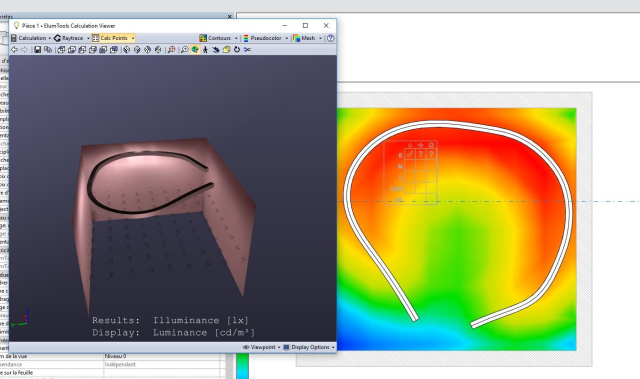Select the third cube view preset icon
This screenshot has height=379, width=640.
(x=82, y=49)
